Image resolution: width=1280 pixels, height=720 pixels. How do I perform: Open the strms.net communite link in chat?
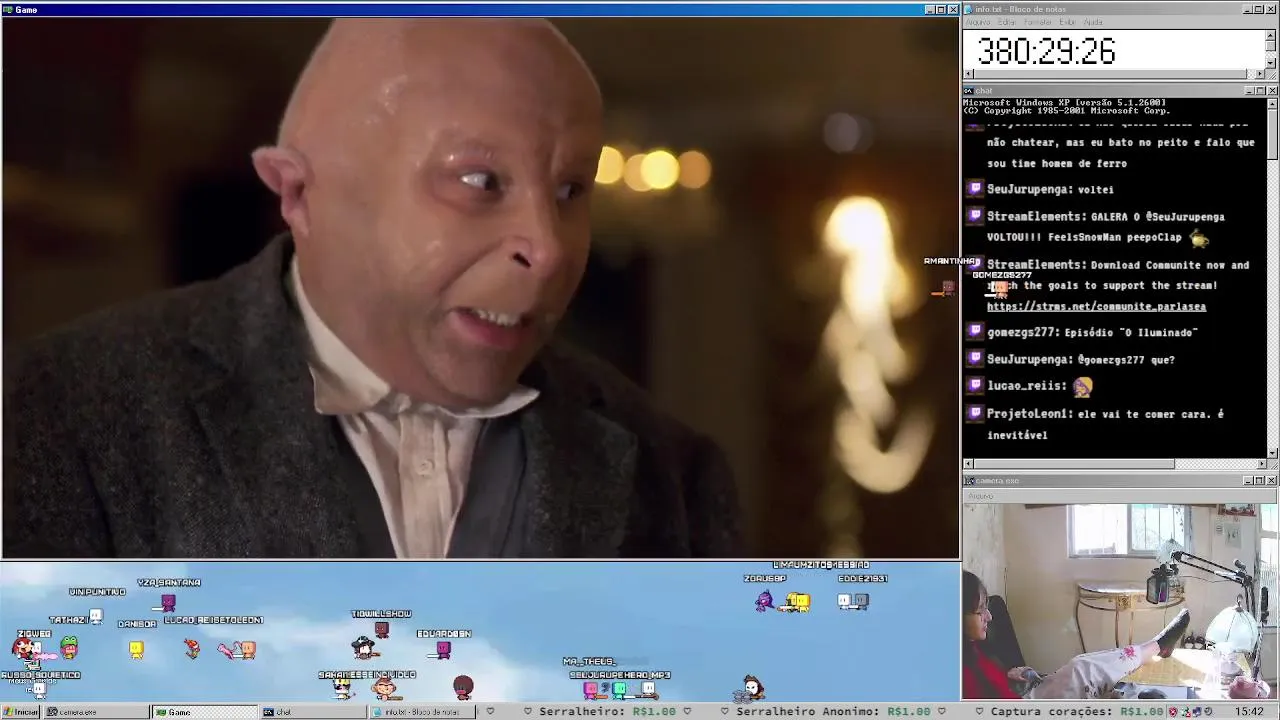pyautogui.click(x=1096, y=307)
